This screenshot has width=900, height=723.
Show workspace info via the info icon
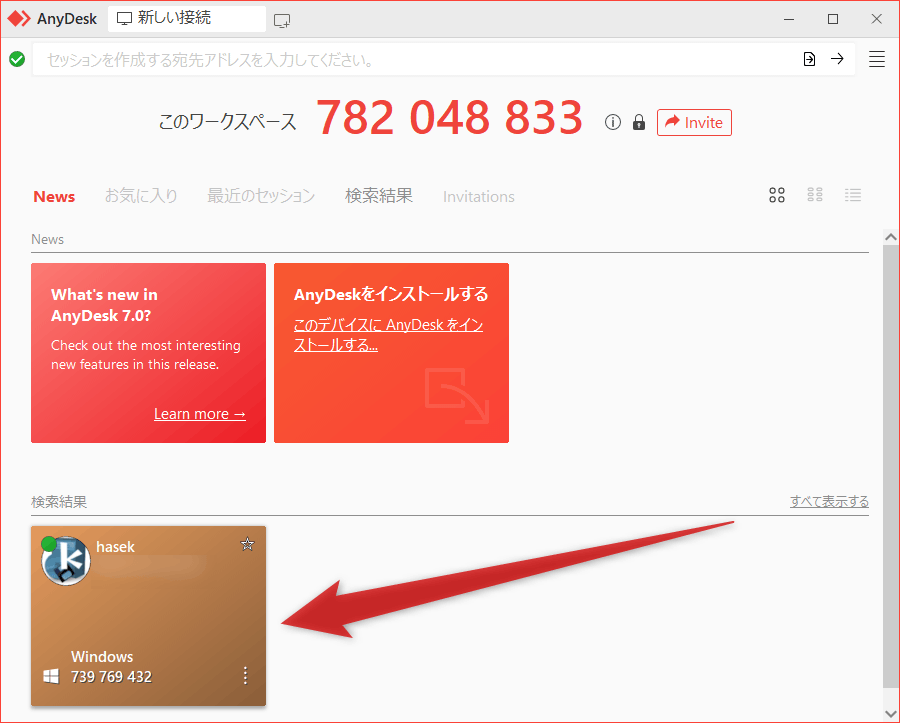(x=613, y=122)
